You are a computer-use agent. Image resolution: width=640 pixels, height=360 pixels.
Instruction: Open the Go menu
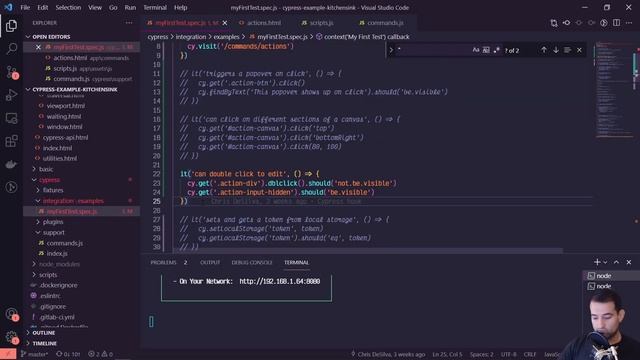pos(113,7)
